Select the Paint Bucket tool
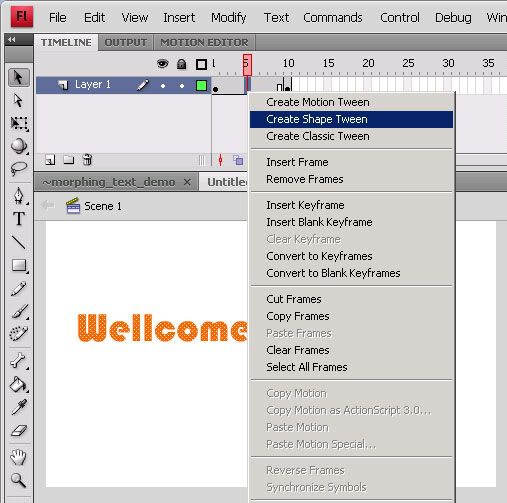This screenshot has height=503, width=507. 19,384
